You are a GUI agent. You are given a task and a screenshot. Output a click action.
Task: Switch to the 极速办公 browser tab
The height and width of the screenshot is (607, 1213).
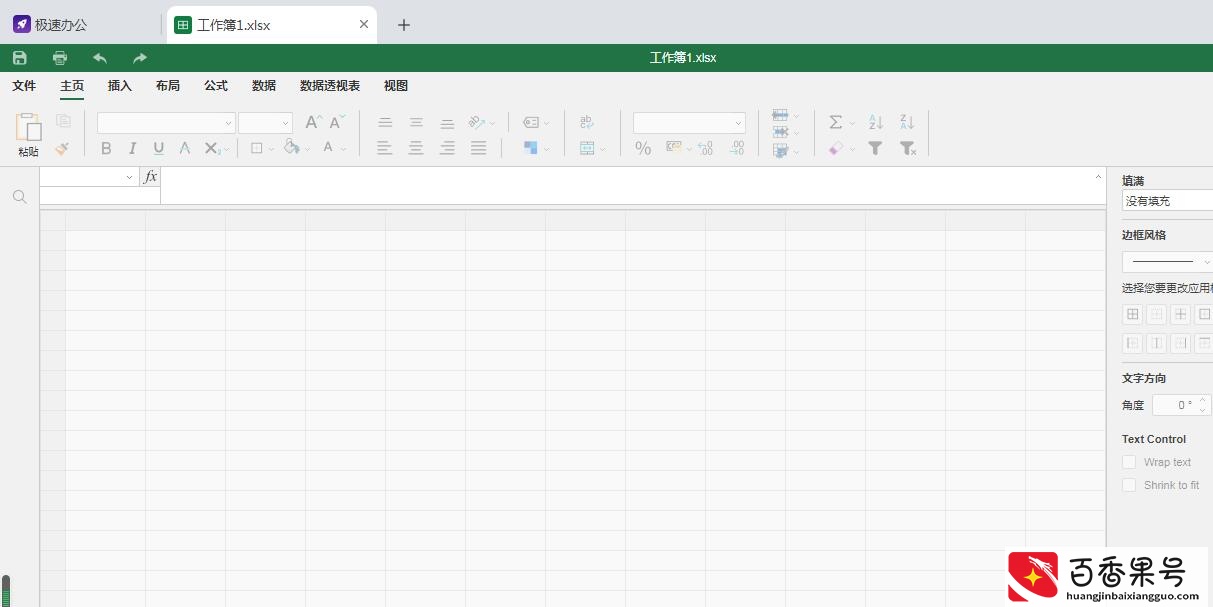(61, 25)
